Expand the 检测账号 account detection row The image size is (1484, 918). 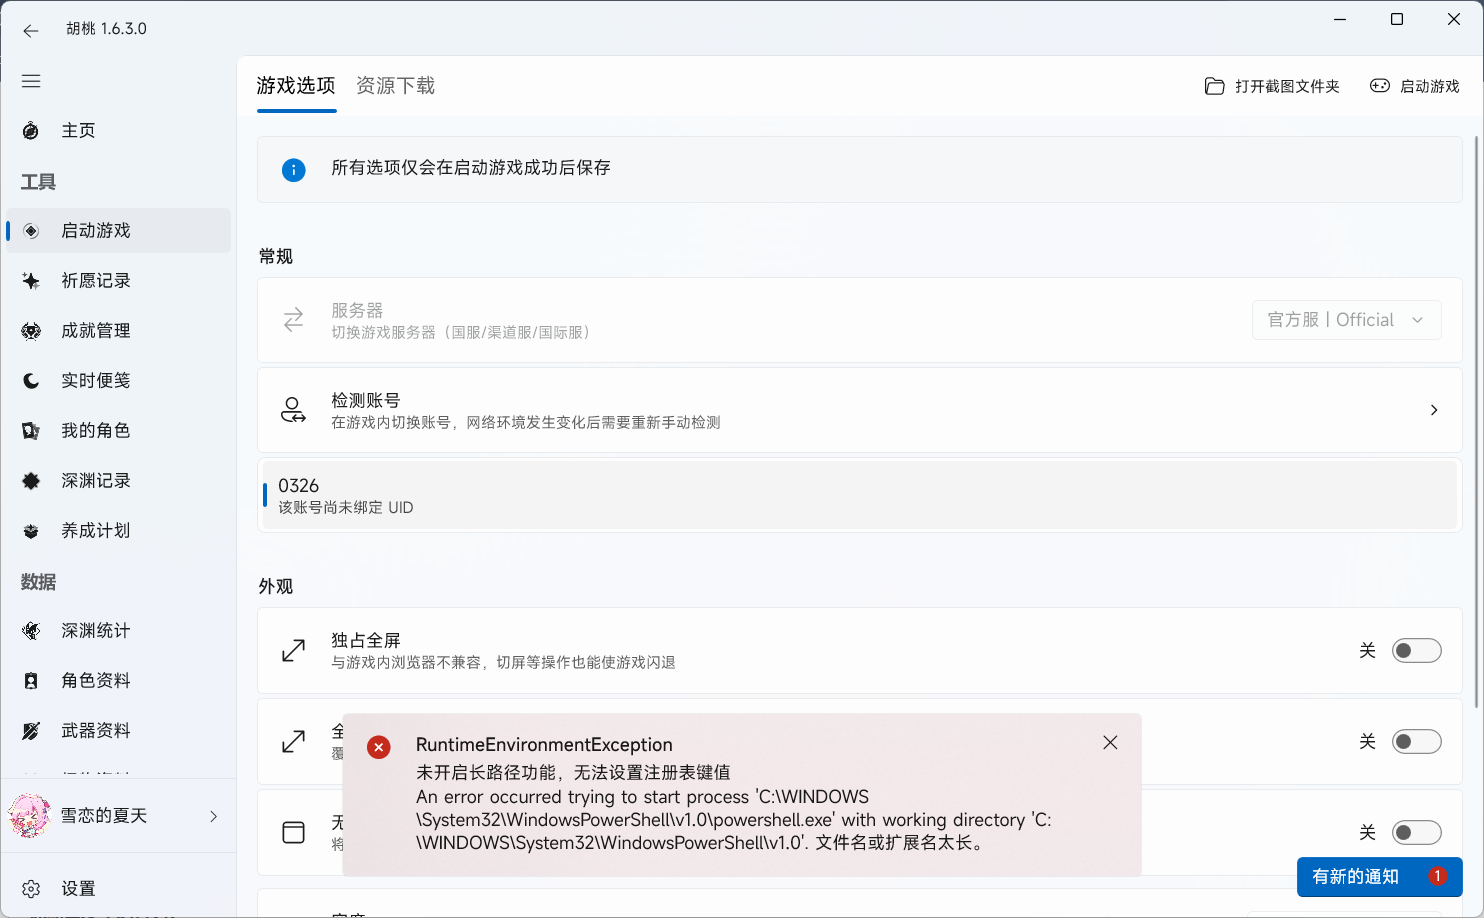point(1434,410)
